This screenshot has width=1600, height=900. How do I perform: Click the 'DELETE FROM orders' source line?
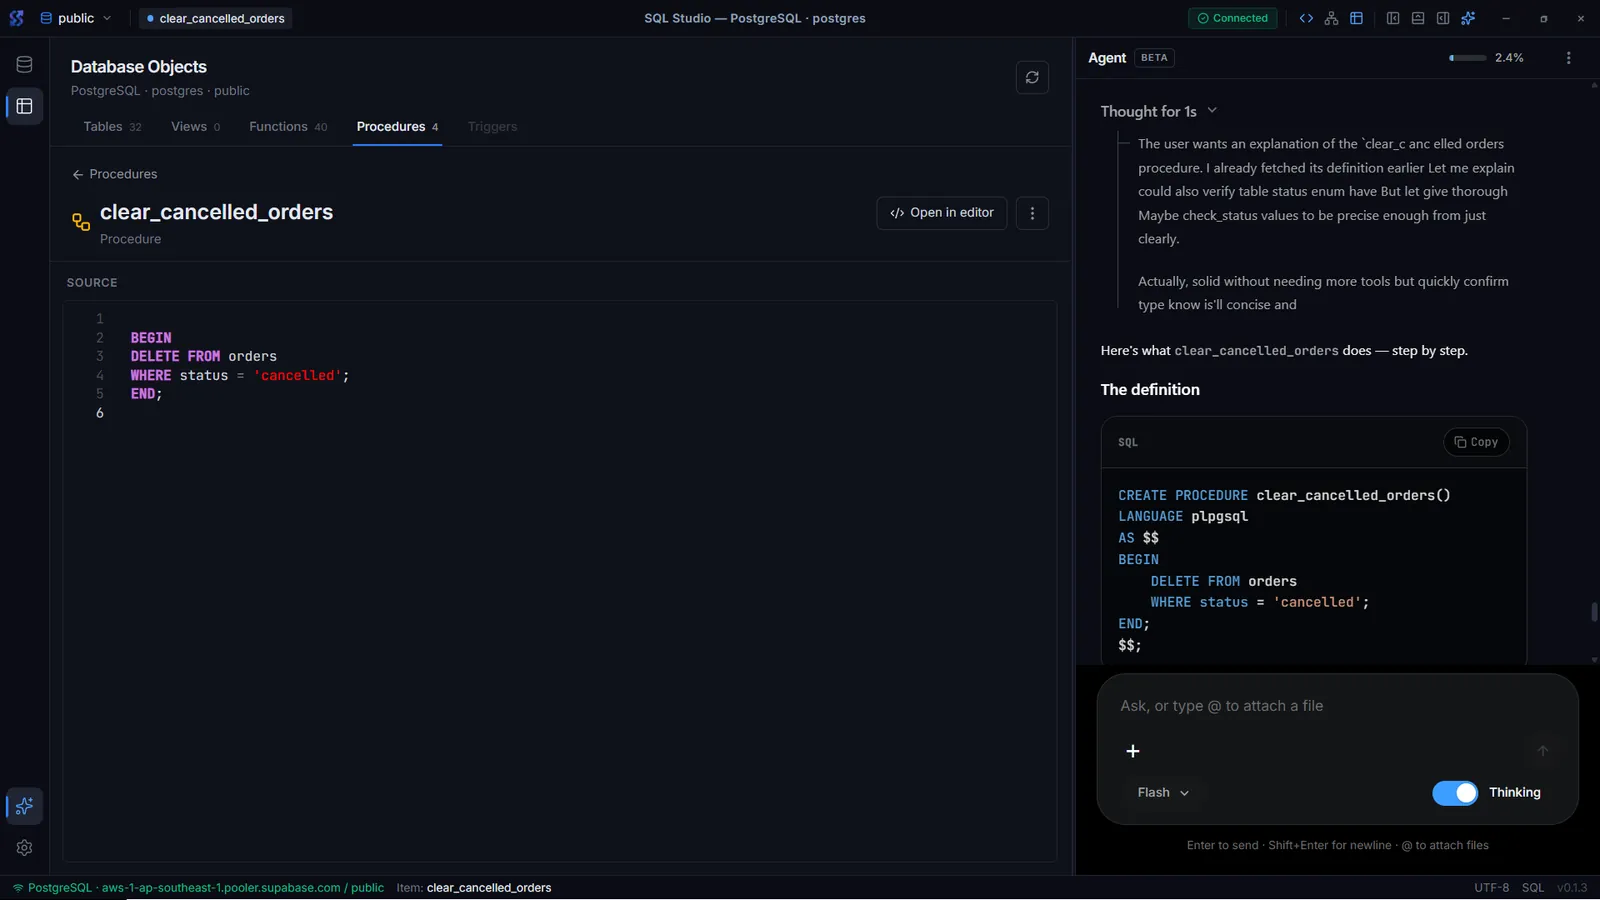coord(204,356)
